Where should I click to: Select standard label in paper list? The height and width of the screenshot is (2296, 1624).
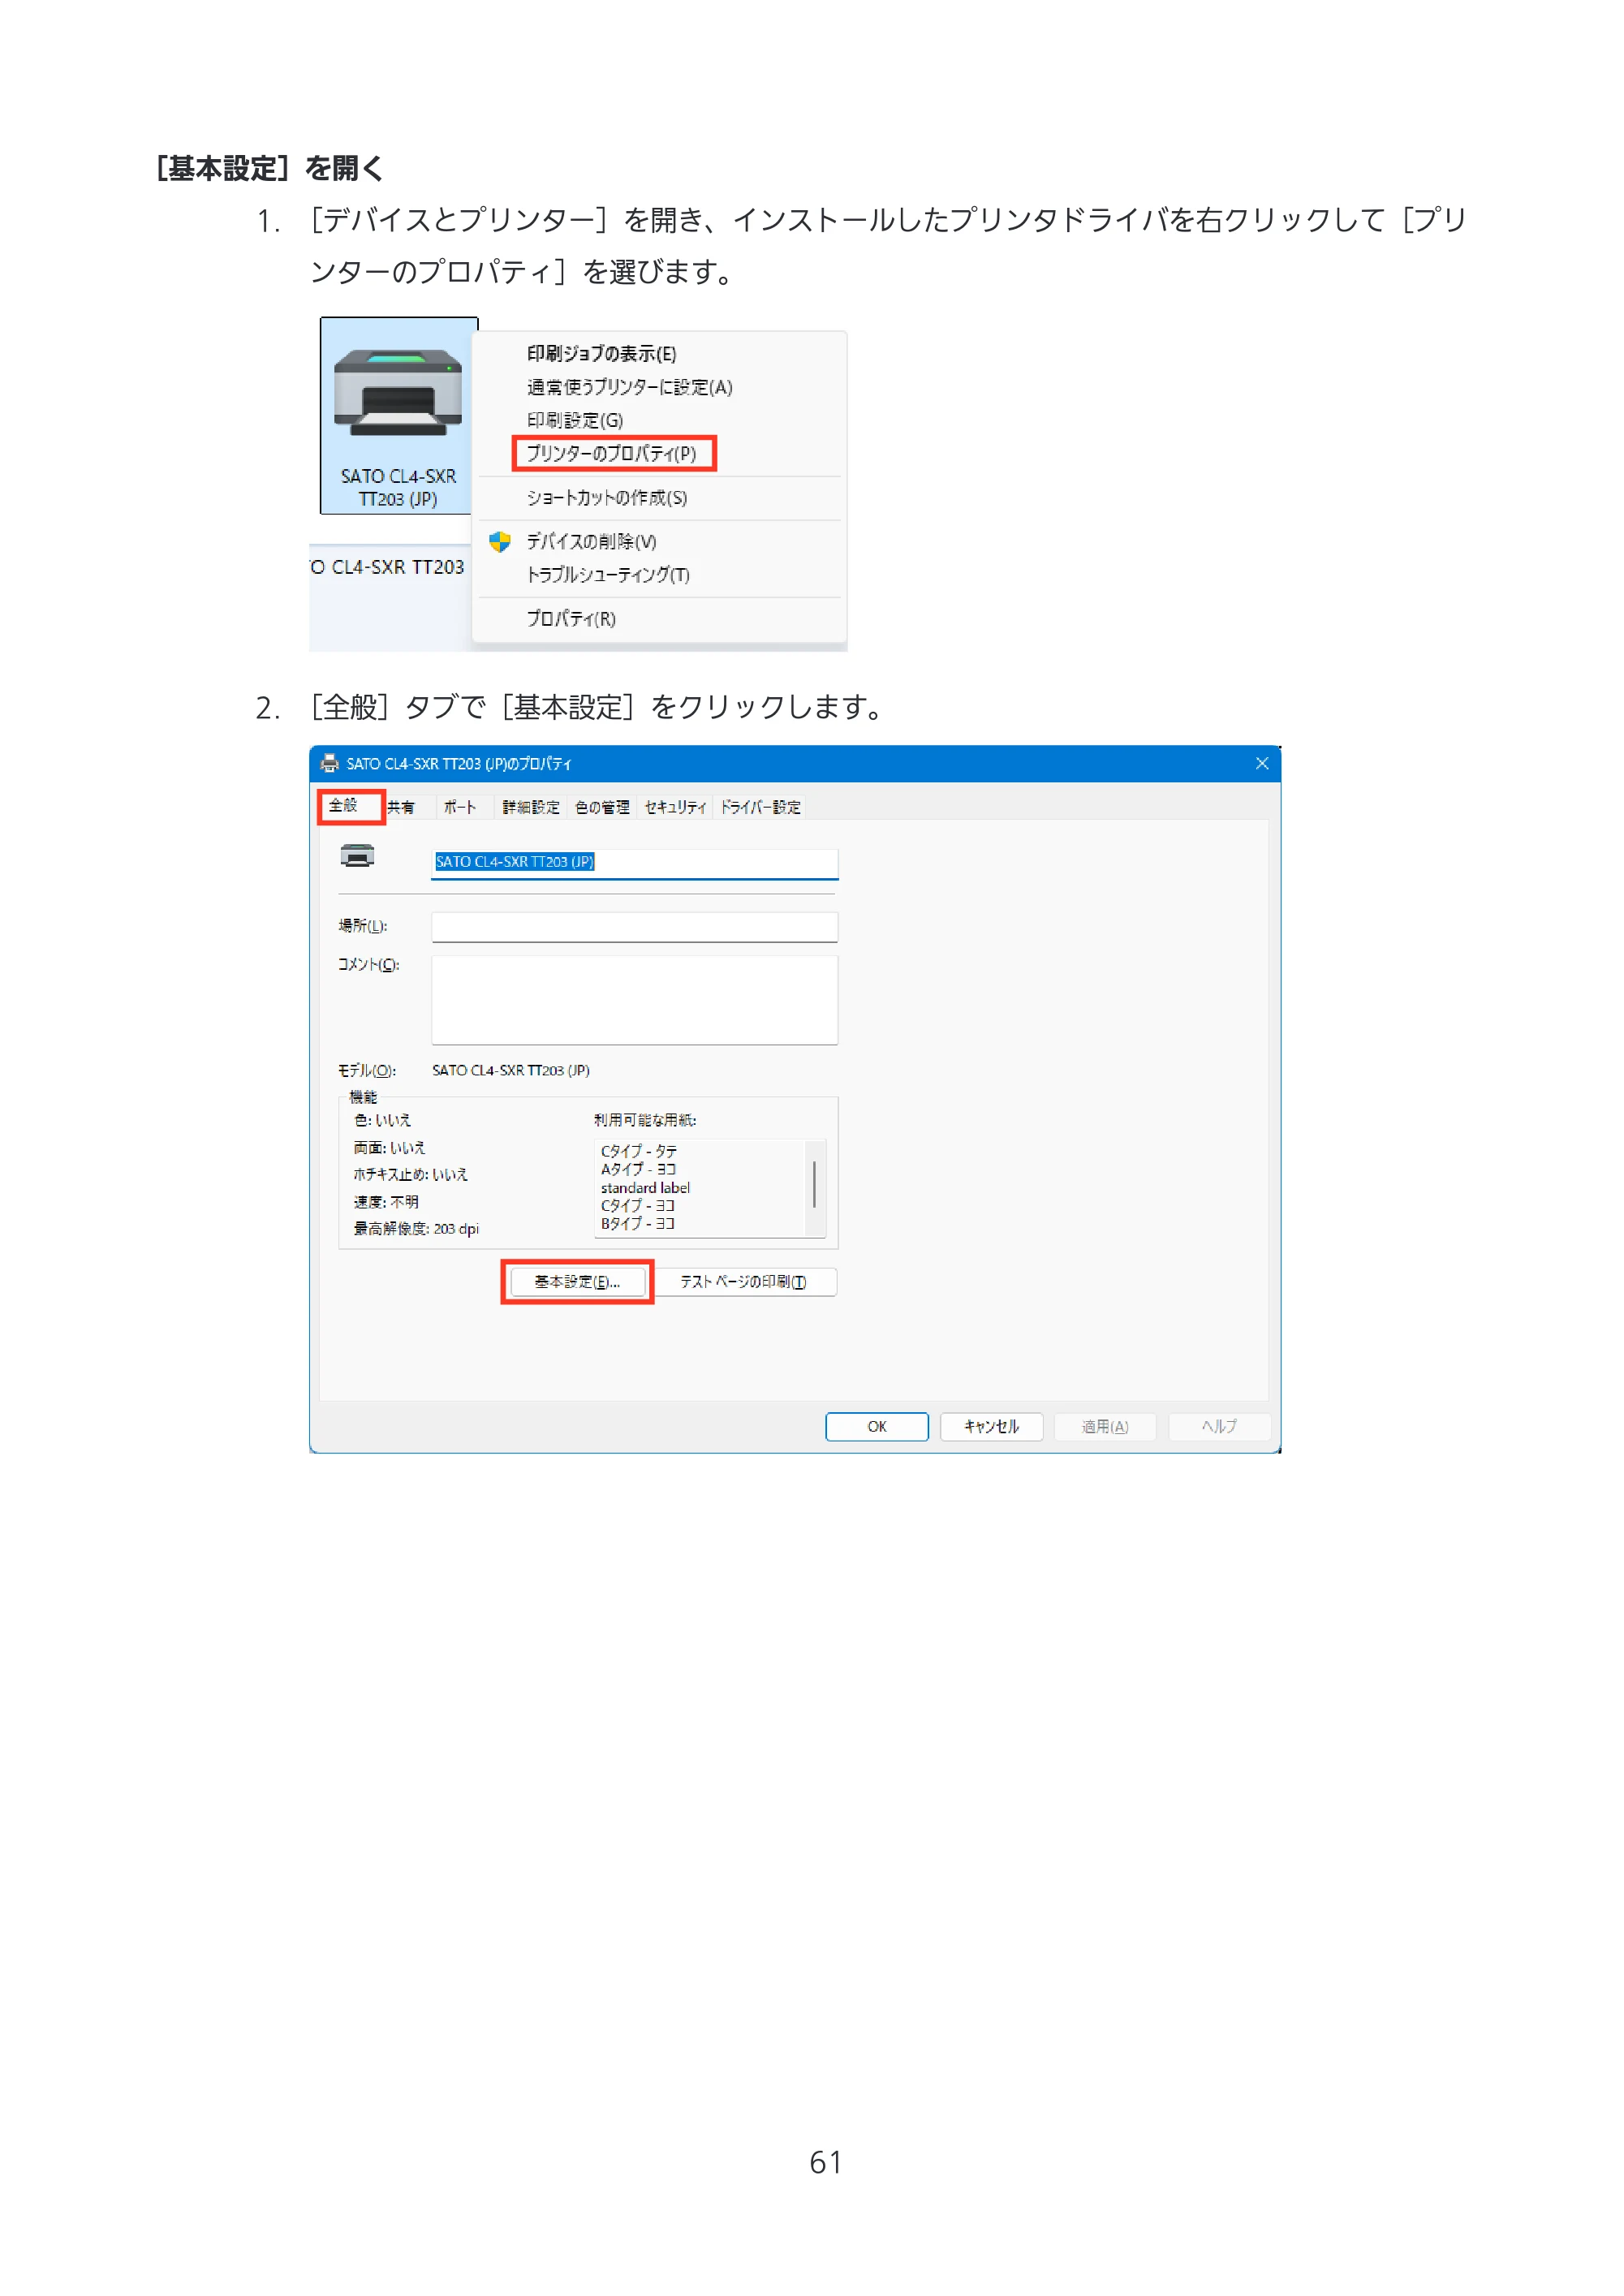(x=645, y=1188)
